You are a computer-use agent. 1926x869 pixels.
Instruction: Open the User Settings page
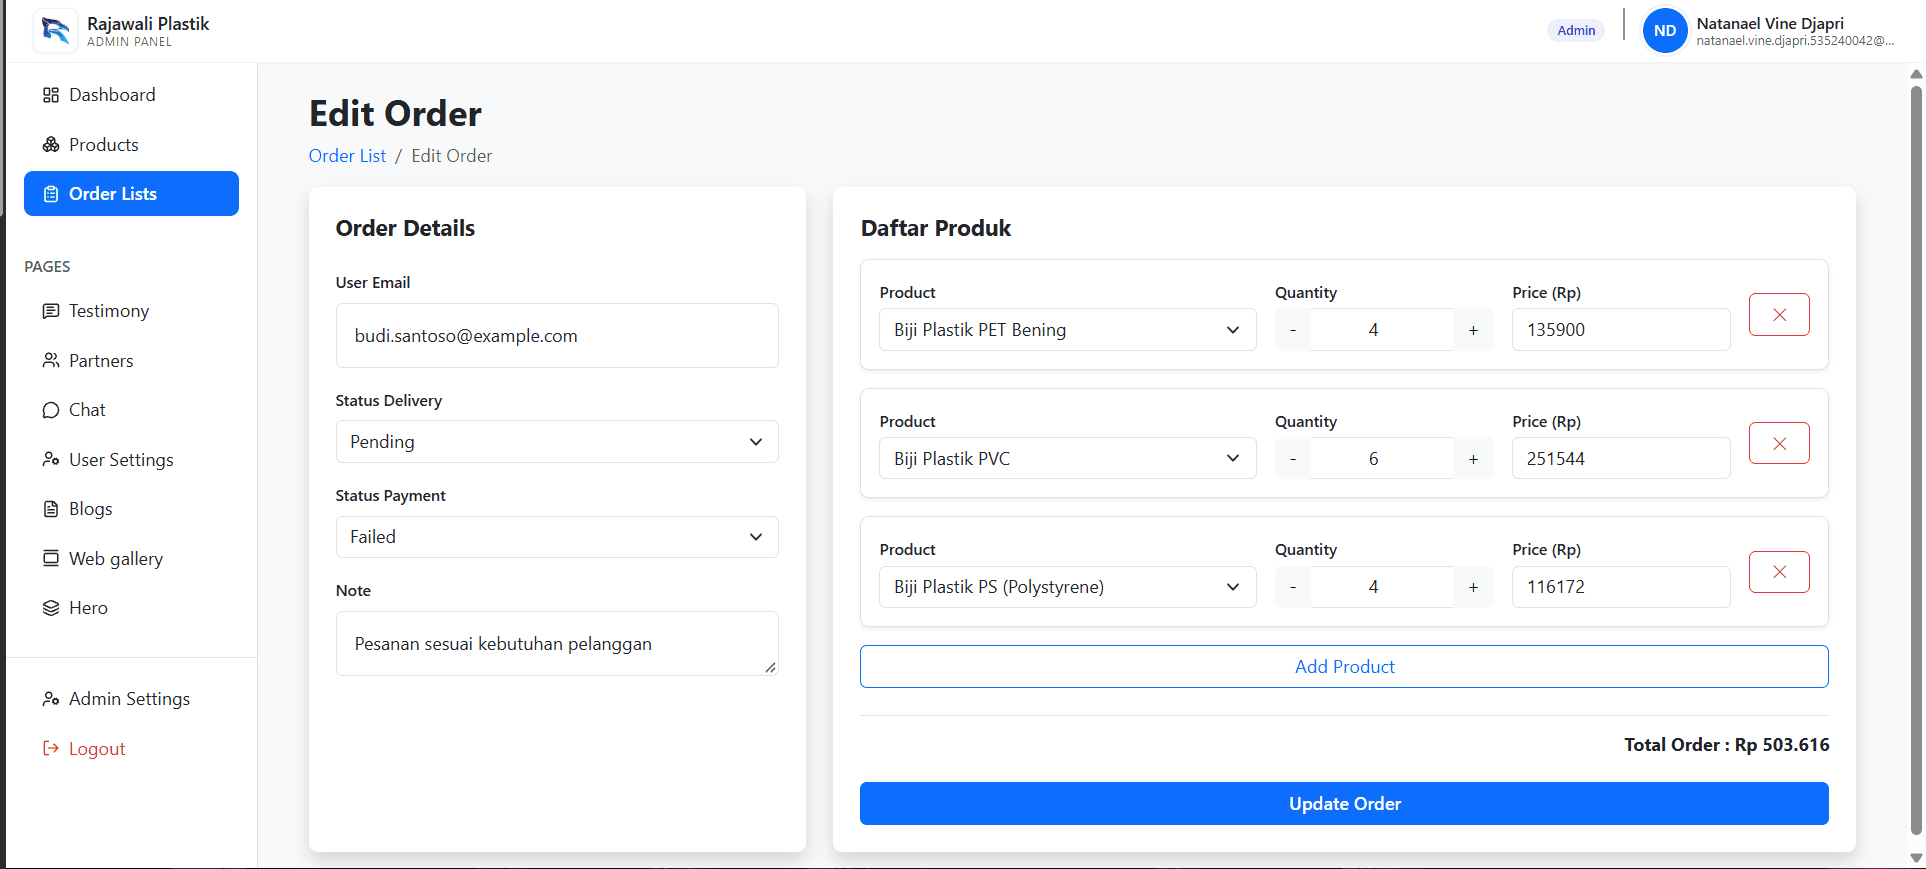131,460
